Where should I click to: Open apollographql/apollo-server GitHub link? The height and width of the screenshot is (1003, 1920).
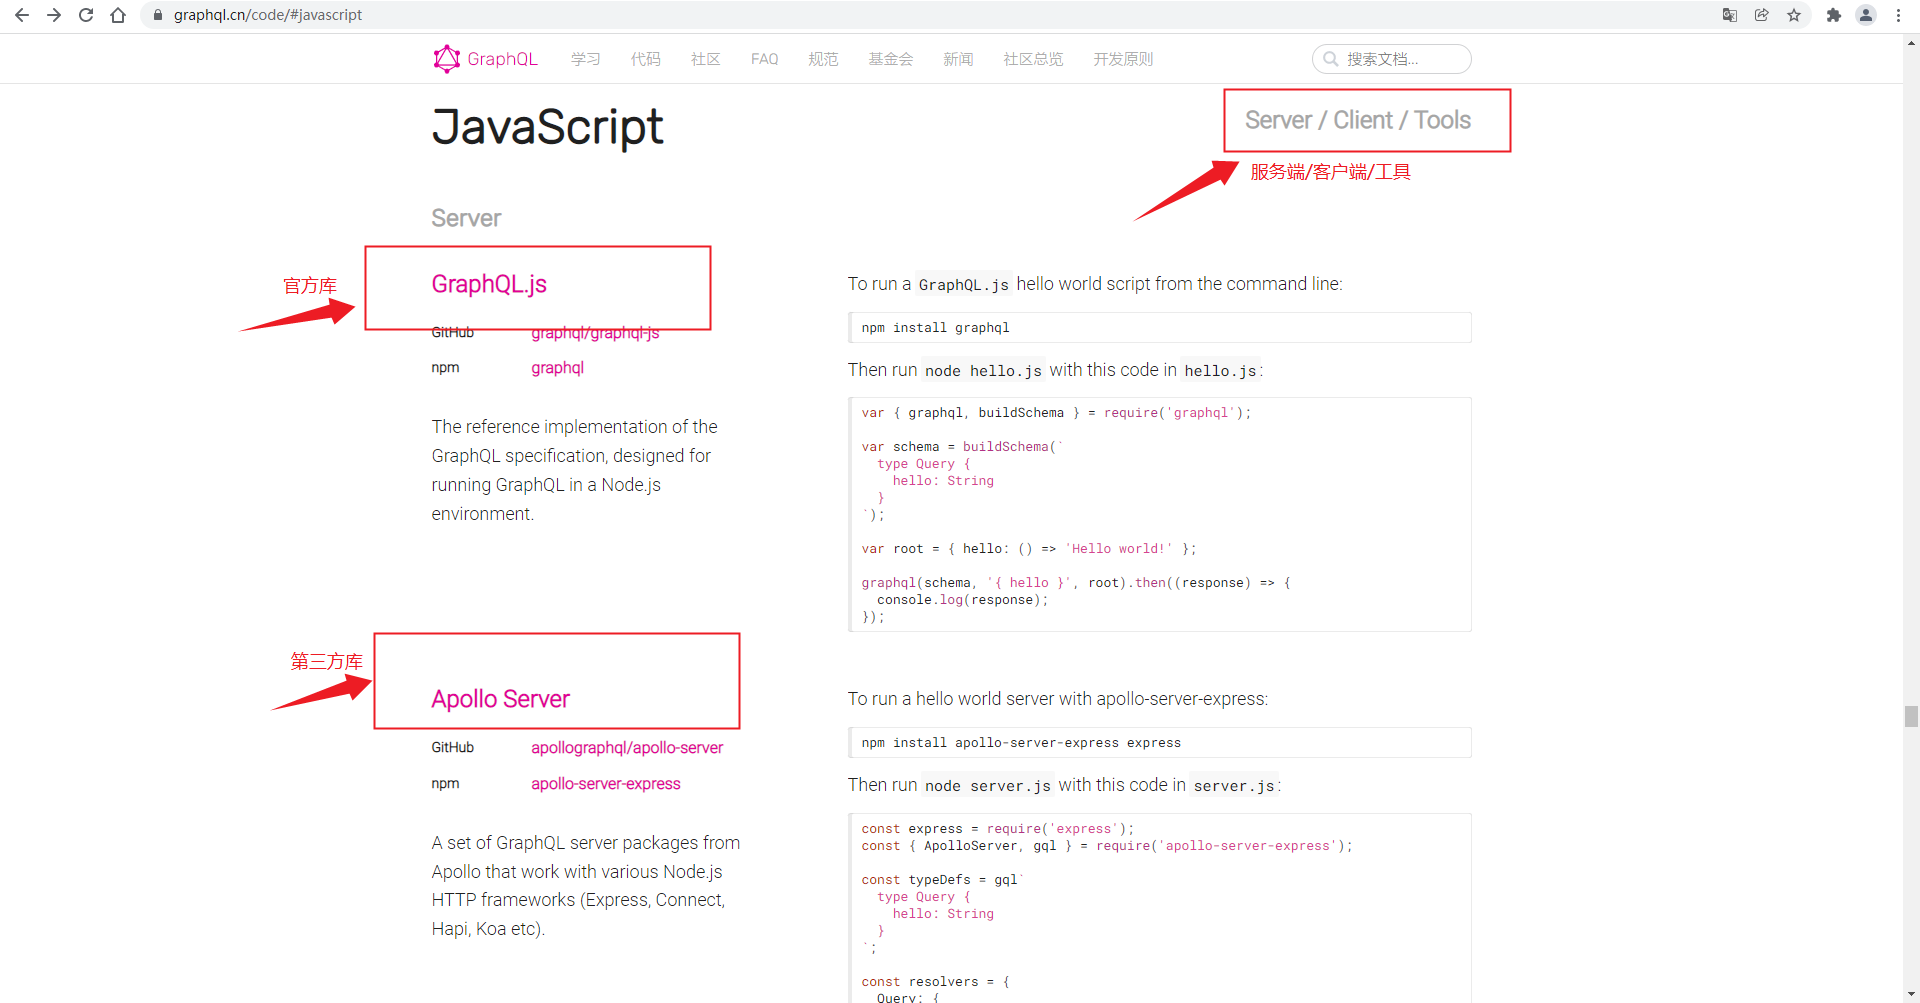[627, 748]
